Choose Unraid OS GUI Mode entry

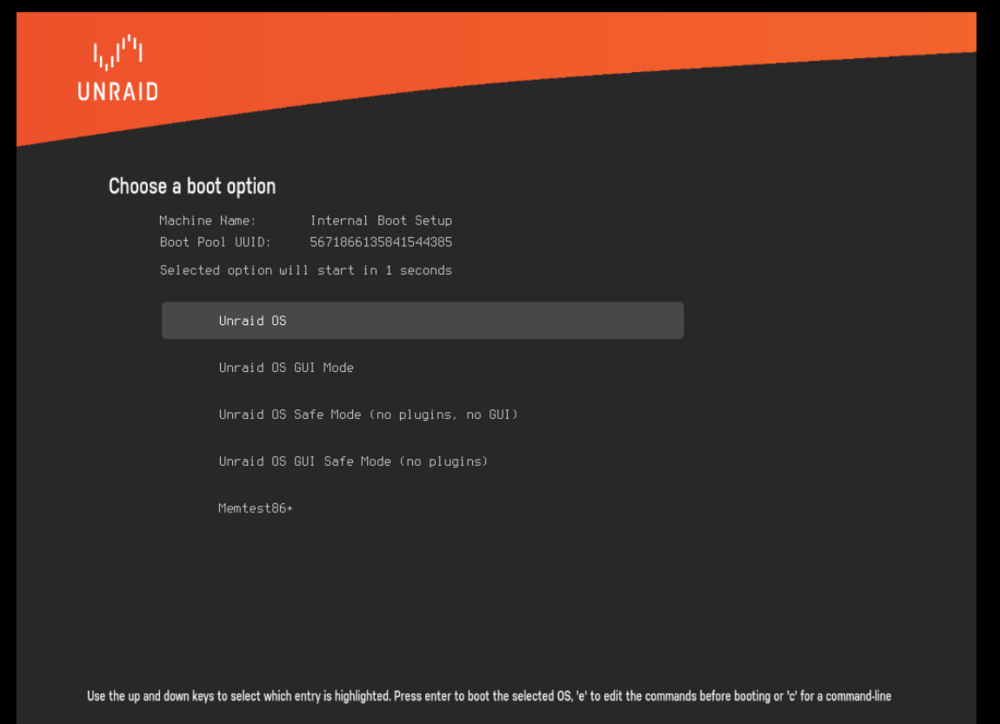point(286,367)
